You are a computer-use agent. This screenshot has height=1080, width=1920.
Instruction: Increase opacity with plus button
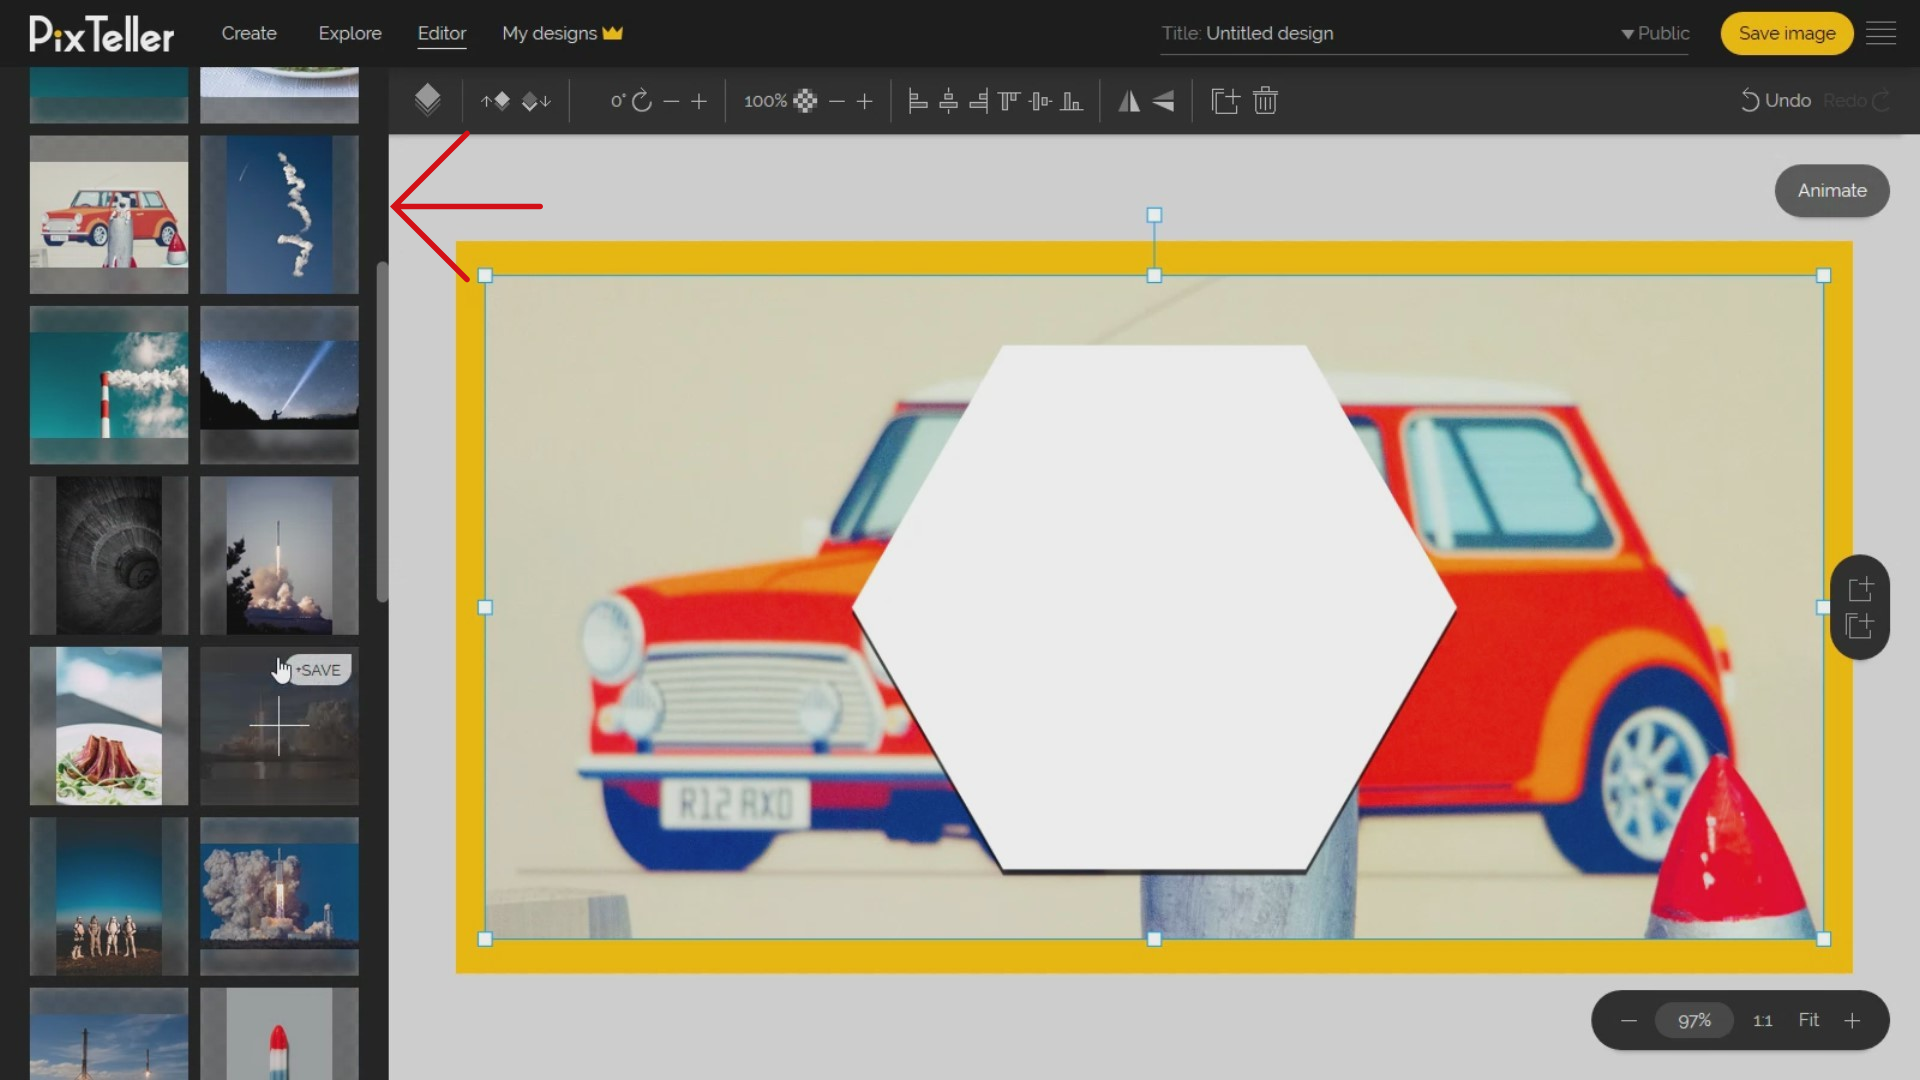click(x=865, y=101)
